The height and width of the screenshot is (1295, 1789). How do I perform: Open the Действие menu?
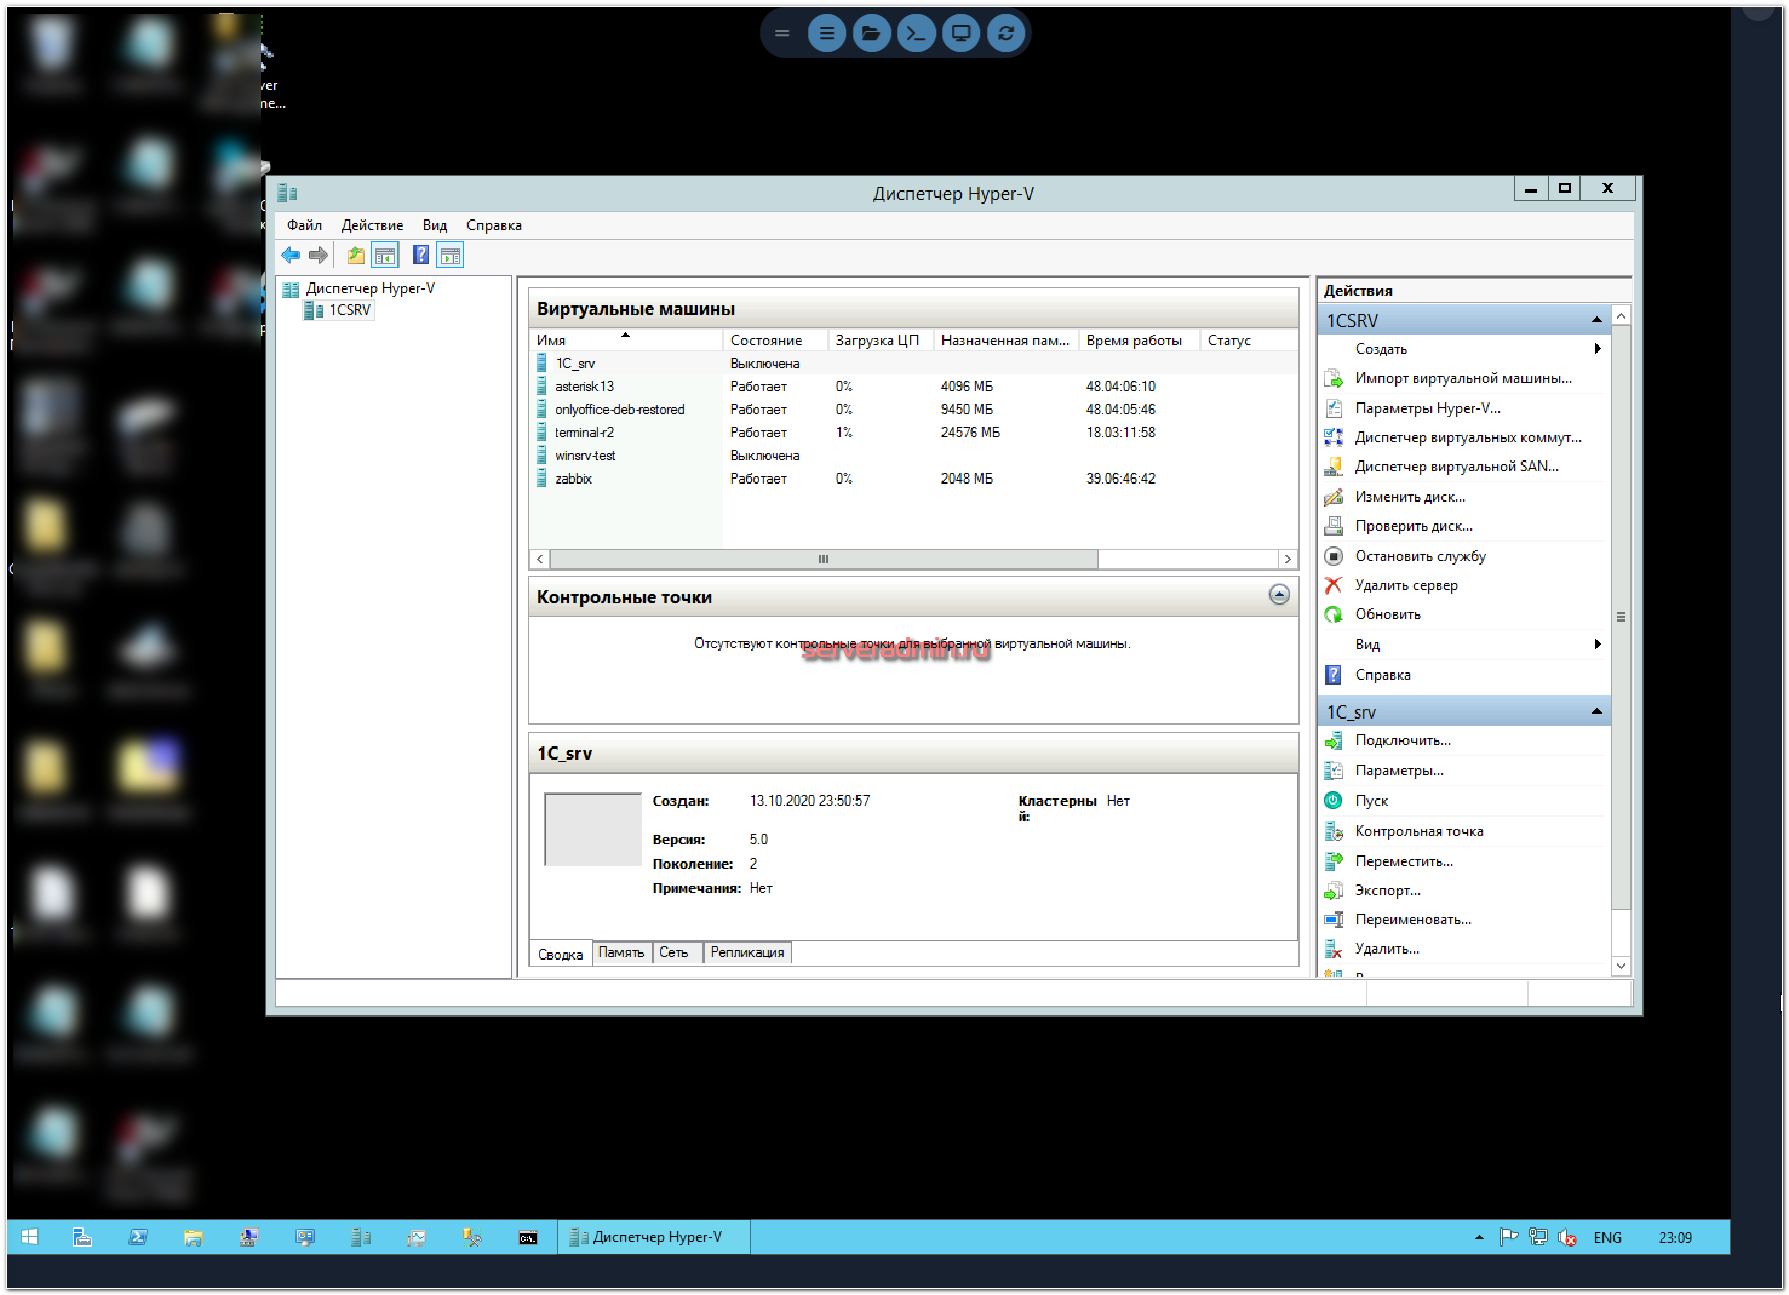[x=372, y=225]
